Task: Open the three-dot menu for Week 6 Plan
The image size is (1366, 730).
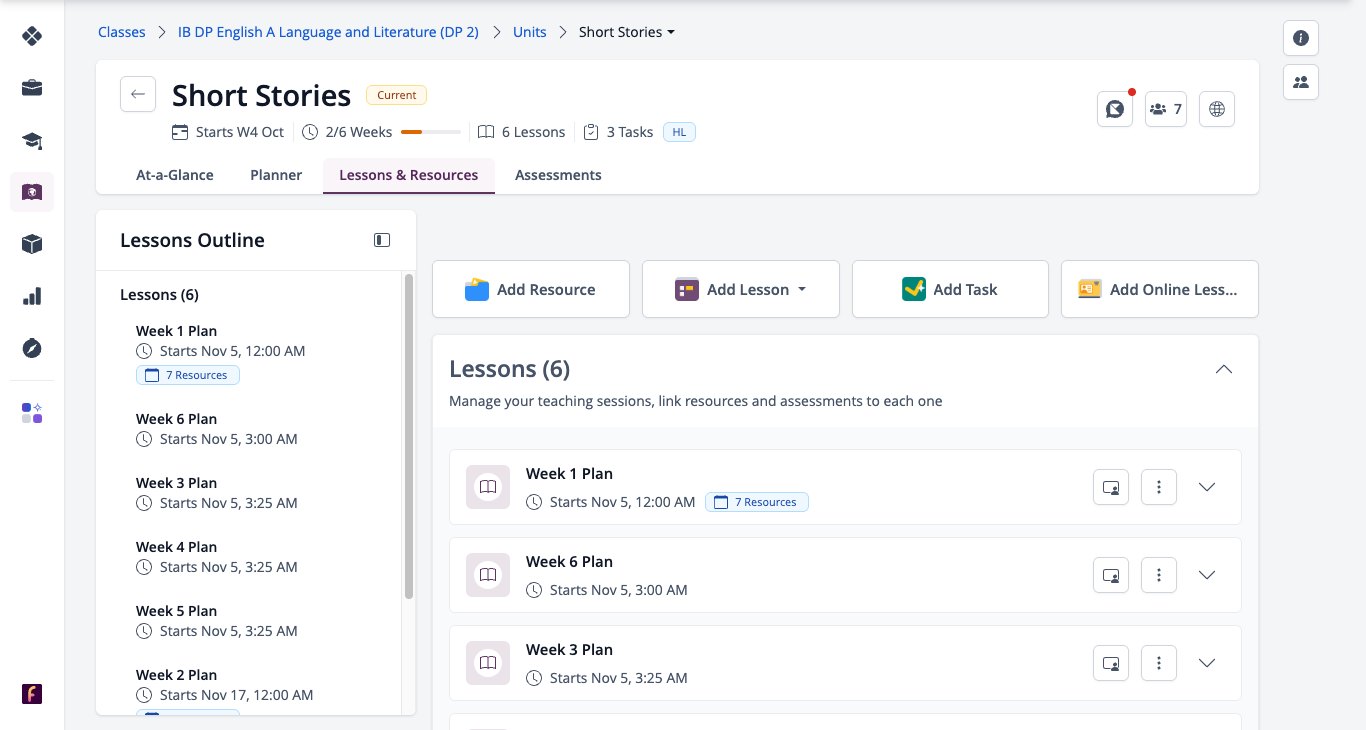Action: pyautogui.click(x=1159, y=575)
